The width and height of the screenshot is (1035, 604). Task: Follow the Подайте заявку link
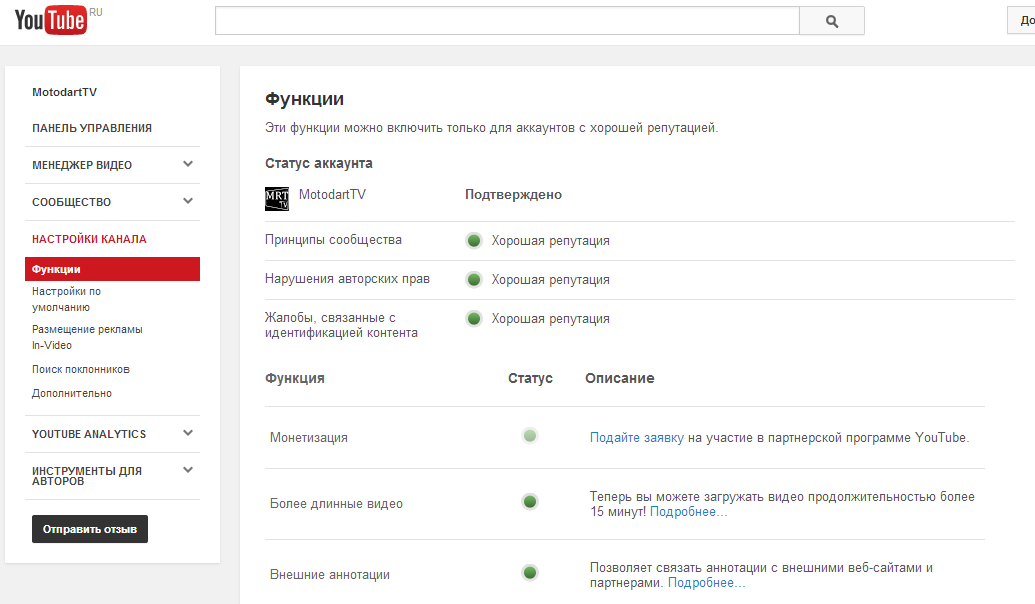point(636,438)
